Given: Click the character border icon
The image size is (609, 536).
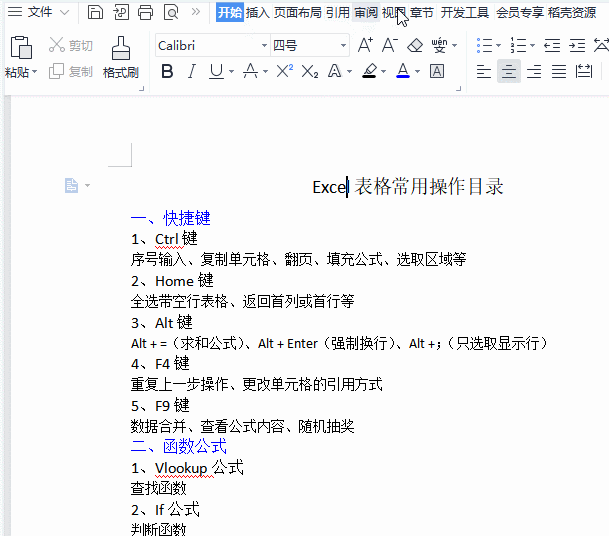Looking at the screenshot, I should pyautogui.click(x=437, y=71).
